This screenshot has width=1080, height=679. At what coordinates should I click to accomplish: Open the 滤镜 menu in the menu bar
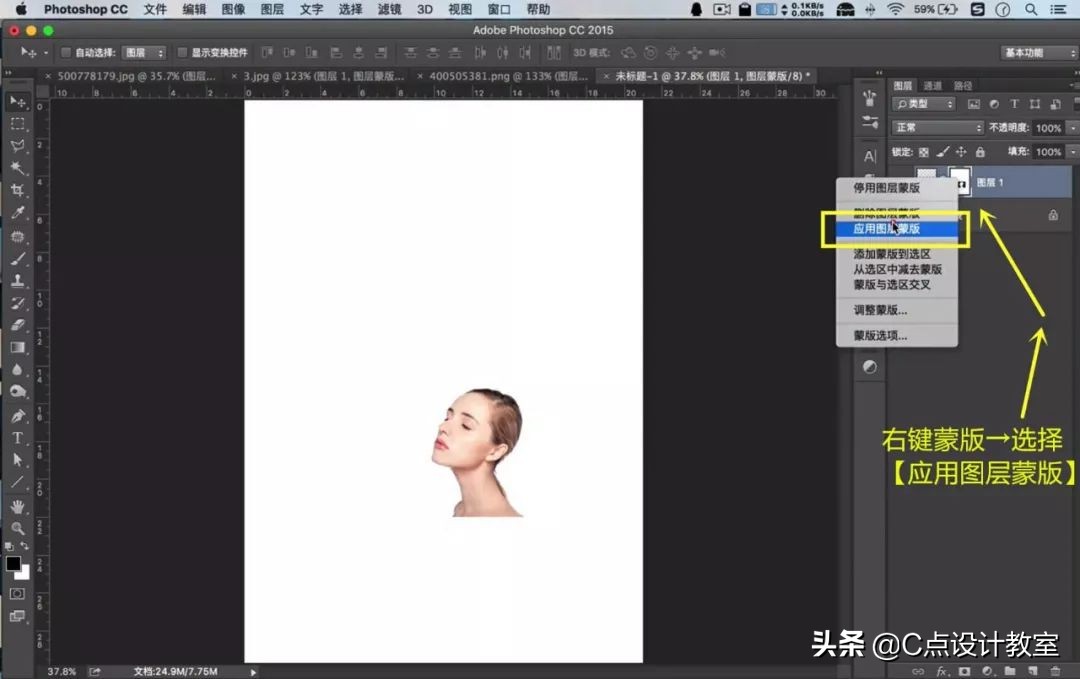[388, 10]
